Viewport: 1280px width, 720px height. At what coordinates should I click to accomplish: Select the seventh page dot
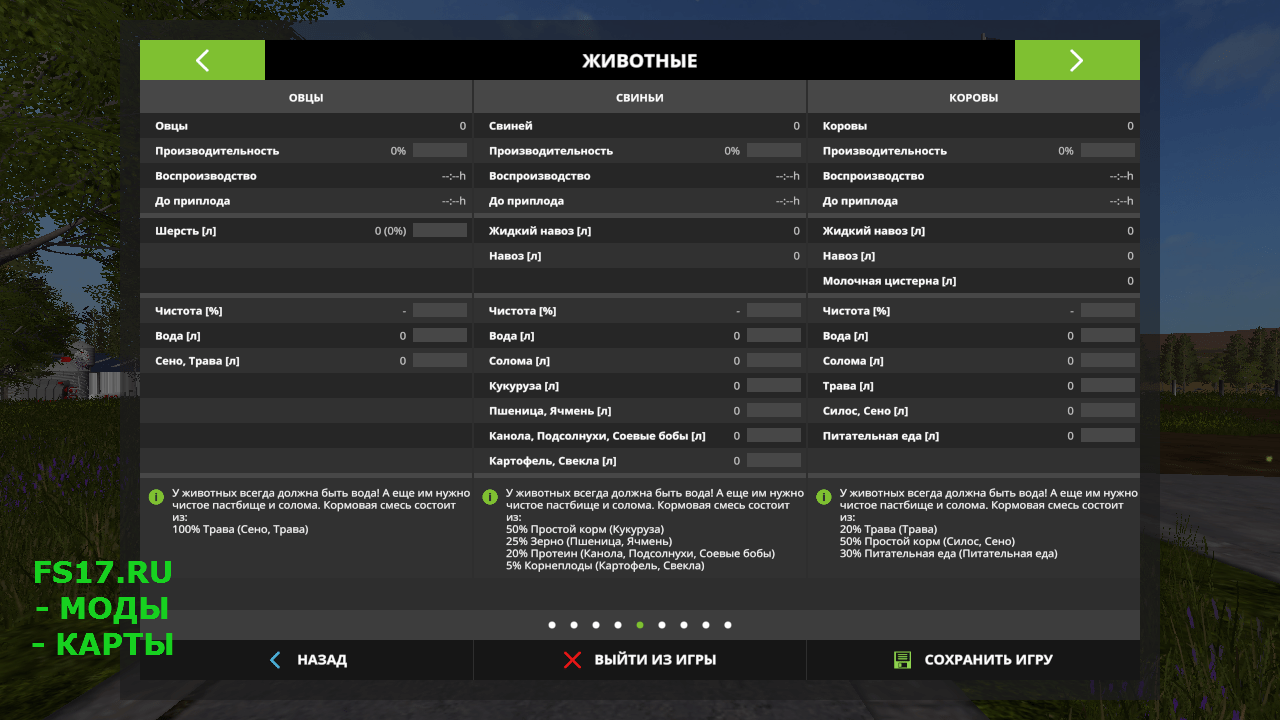684,625
